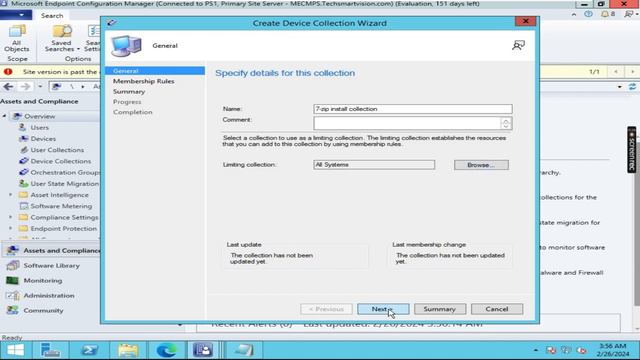Collapse the ribbon using caret icon

(x=574, y=14)
